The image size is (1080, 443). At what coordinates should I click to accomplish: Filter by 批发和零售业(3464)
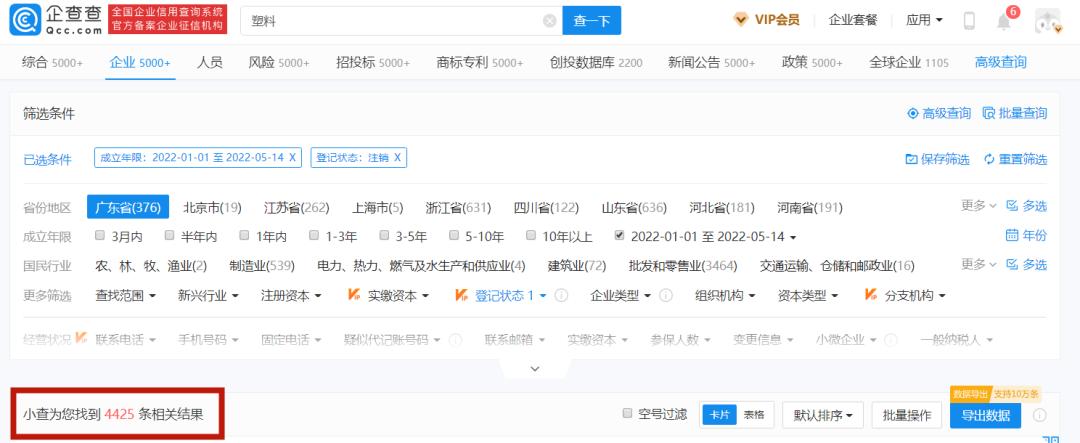point(683,265)
